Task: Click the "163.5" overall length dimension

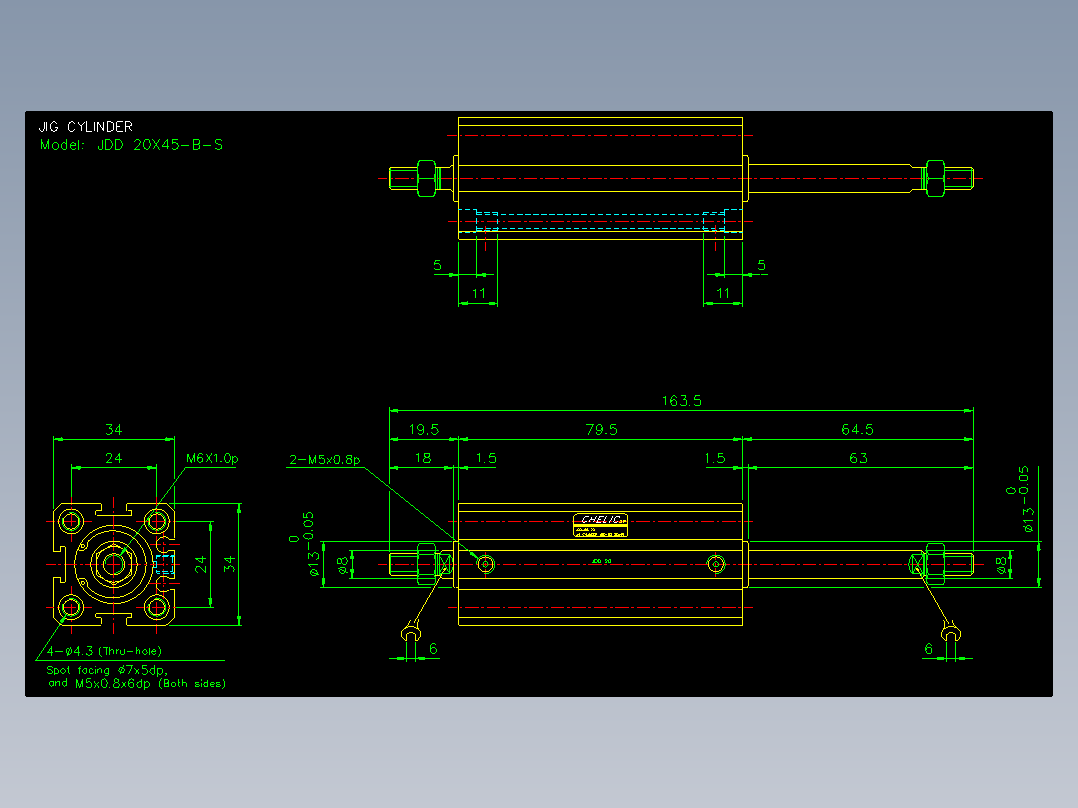Action: point(681,401)
